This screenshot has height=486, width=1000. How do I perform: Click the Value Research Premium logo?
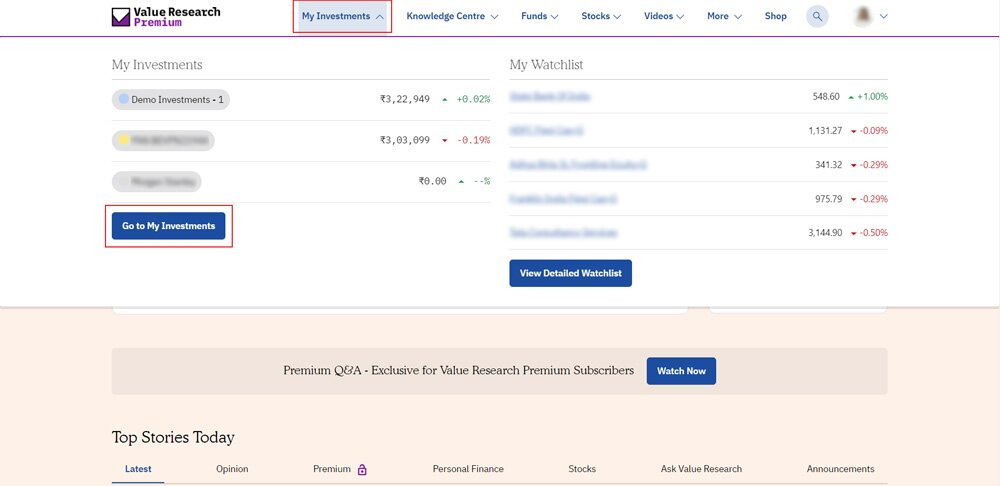click(x=166, y=16)
